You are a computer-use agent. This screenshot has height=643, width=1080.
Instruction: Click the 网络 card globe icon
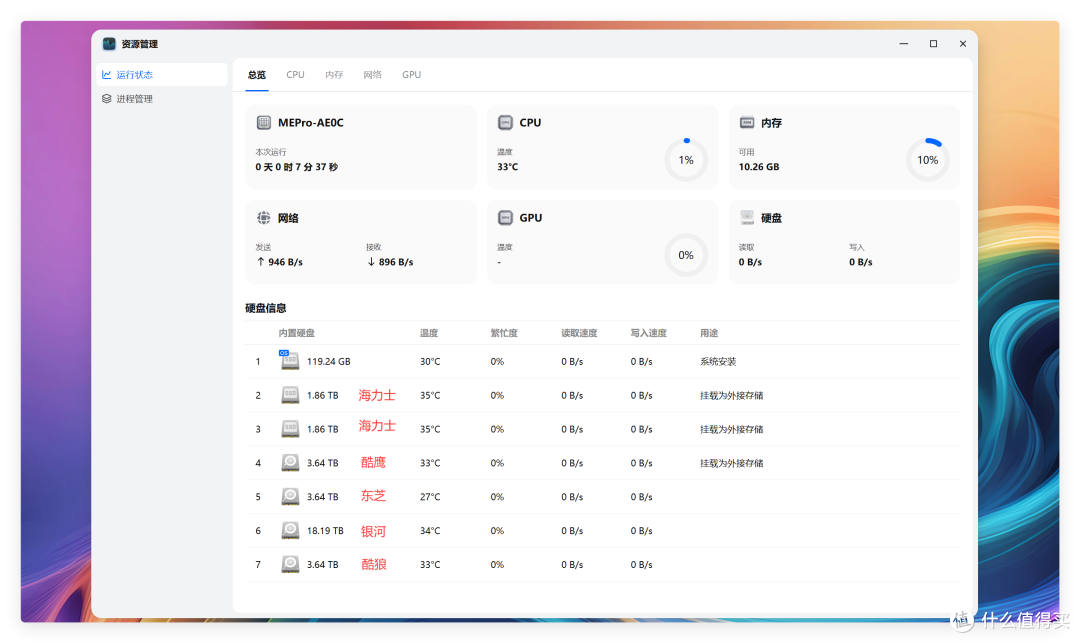(264, 218)
